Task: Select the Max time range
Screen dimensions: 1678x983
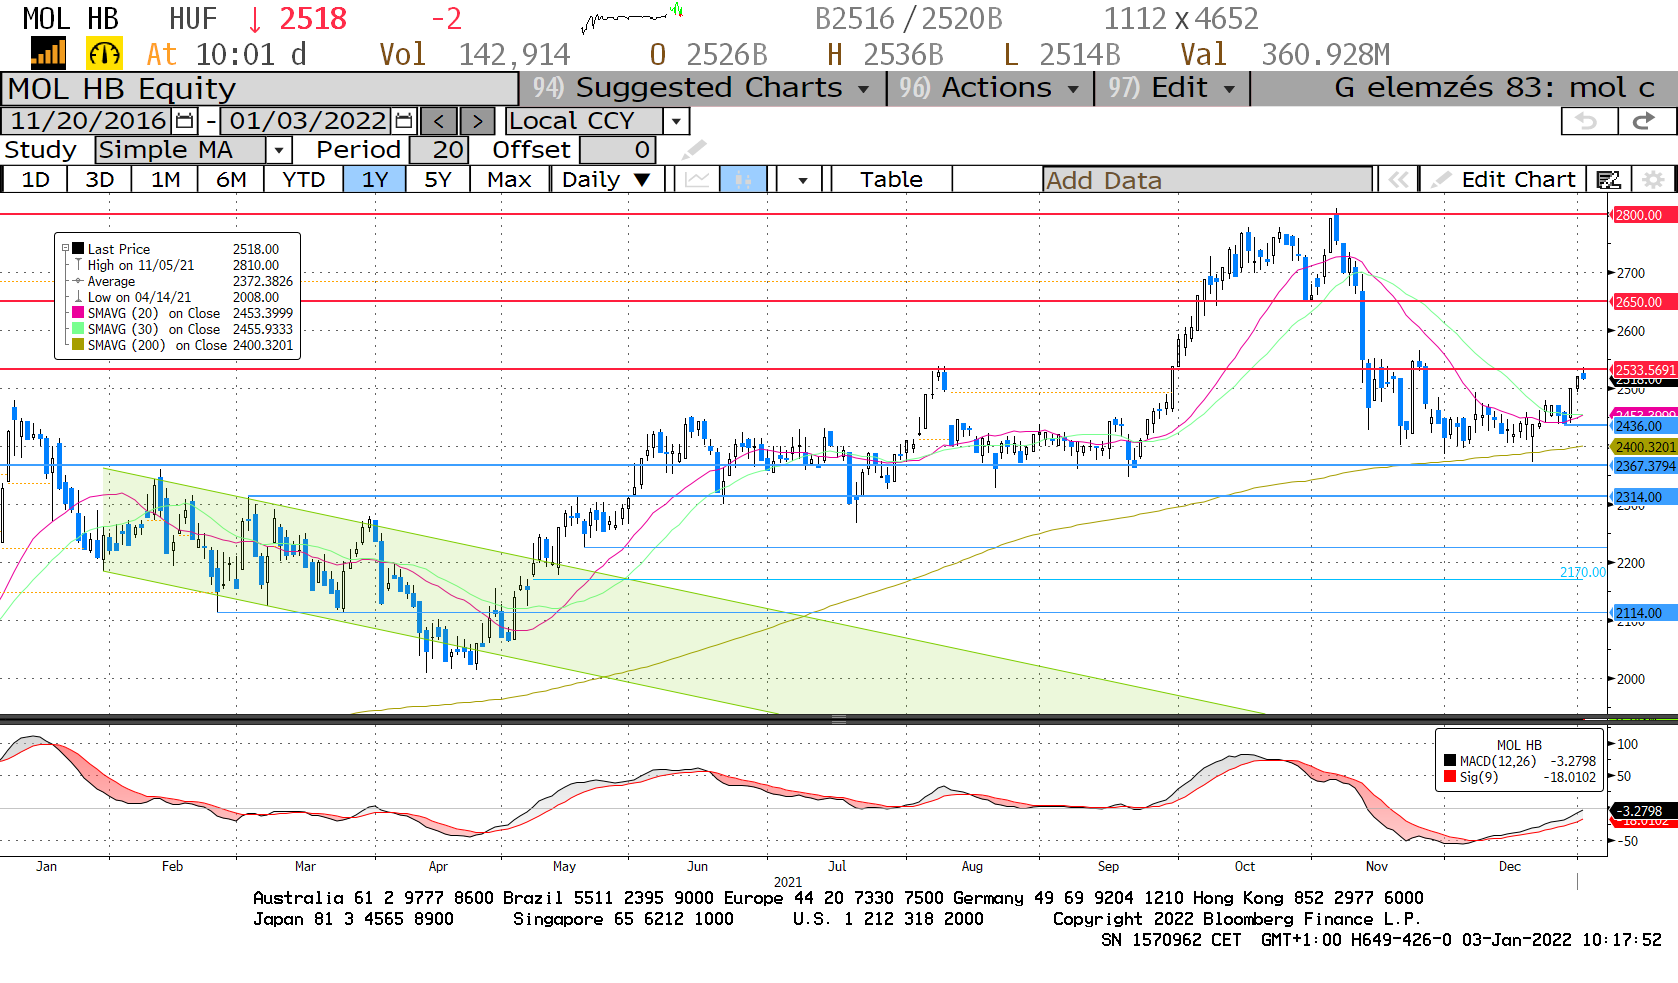Action: [x=509, y=179]
